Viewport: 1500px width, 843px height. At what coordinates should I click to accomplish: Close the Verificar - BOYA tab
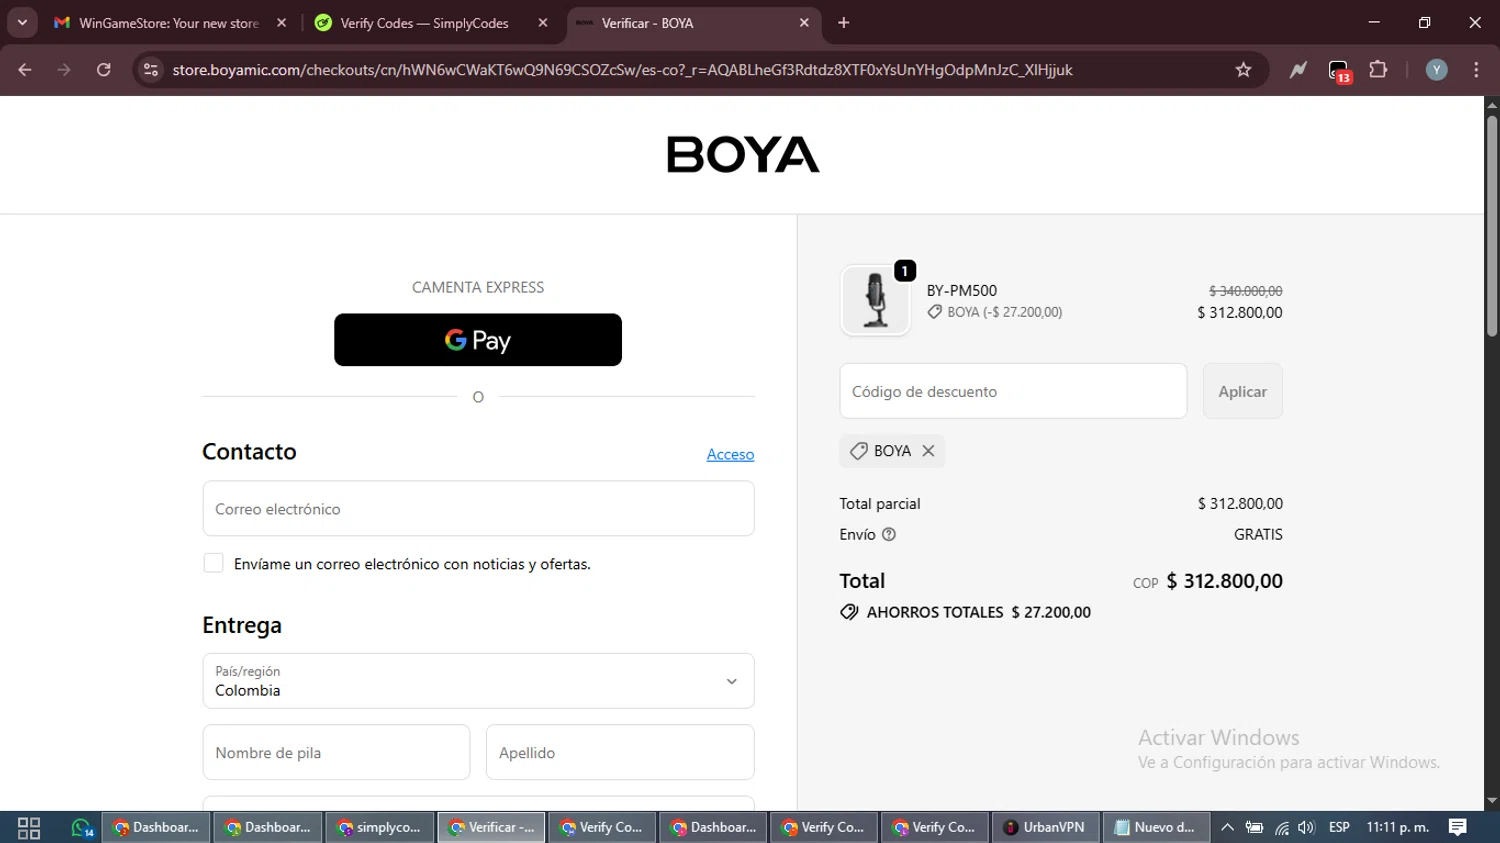804,22
